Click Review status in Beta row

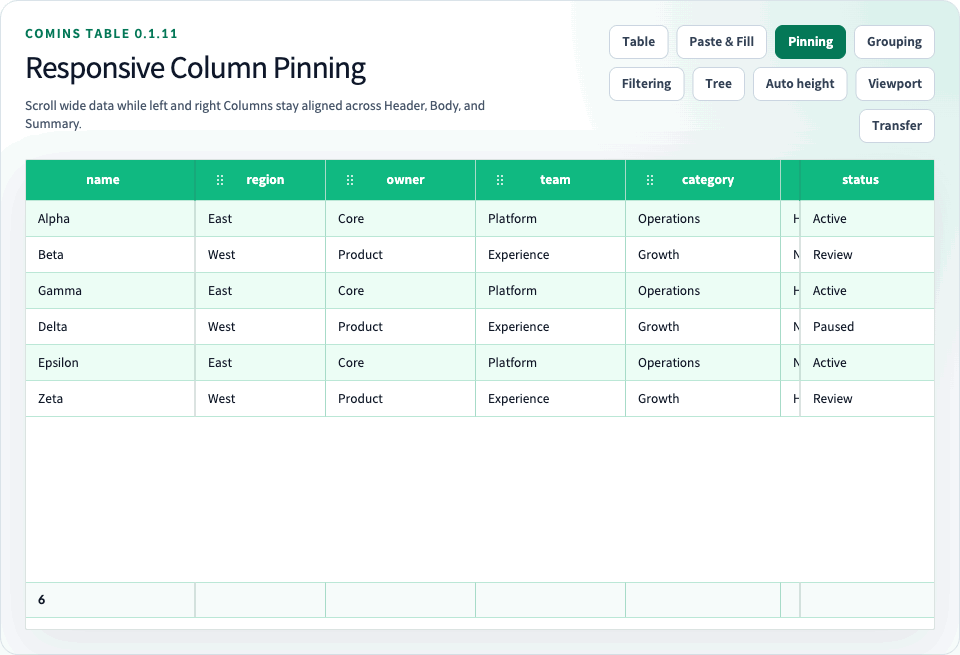coord(867,255)
